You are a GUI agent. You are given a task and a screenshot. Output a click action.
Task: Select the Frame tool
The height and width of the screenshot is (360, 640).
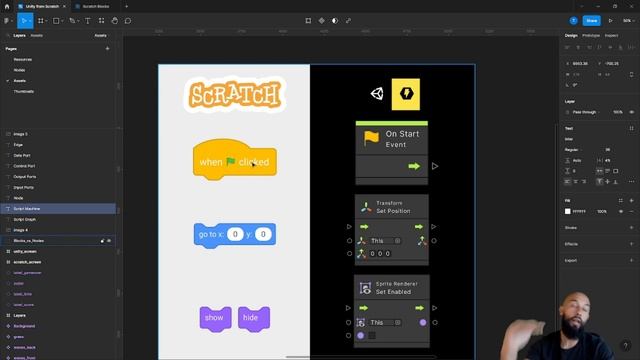[x=41, y=21]
